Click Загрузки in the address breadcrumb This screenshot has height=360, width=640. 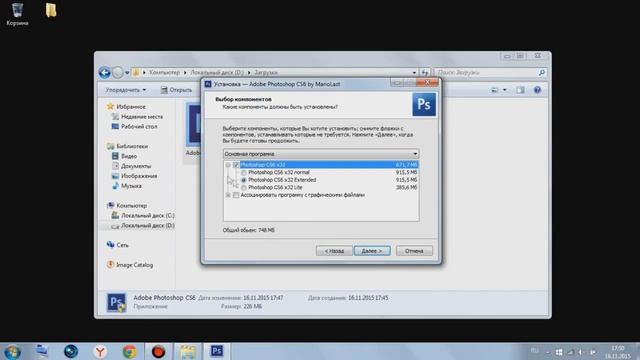pos(266,72)
